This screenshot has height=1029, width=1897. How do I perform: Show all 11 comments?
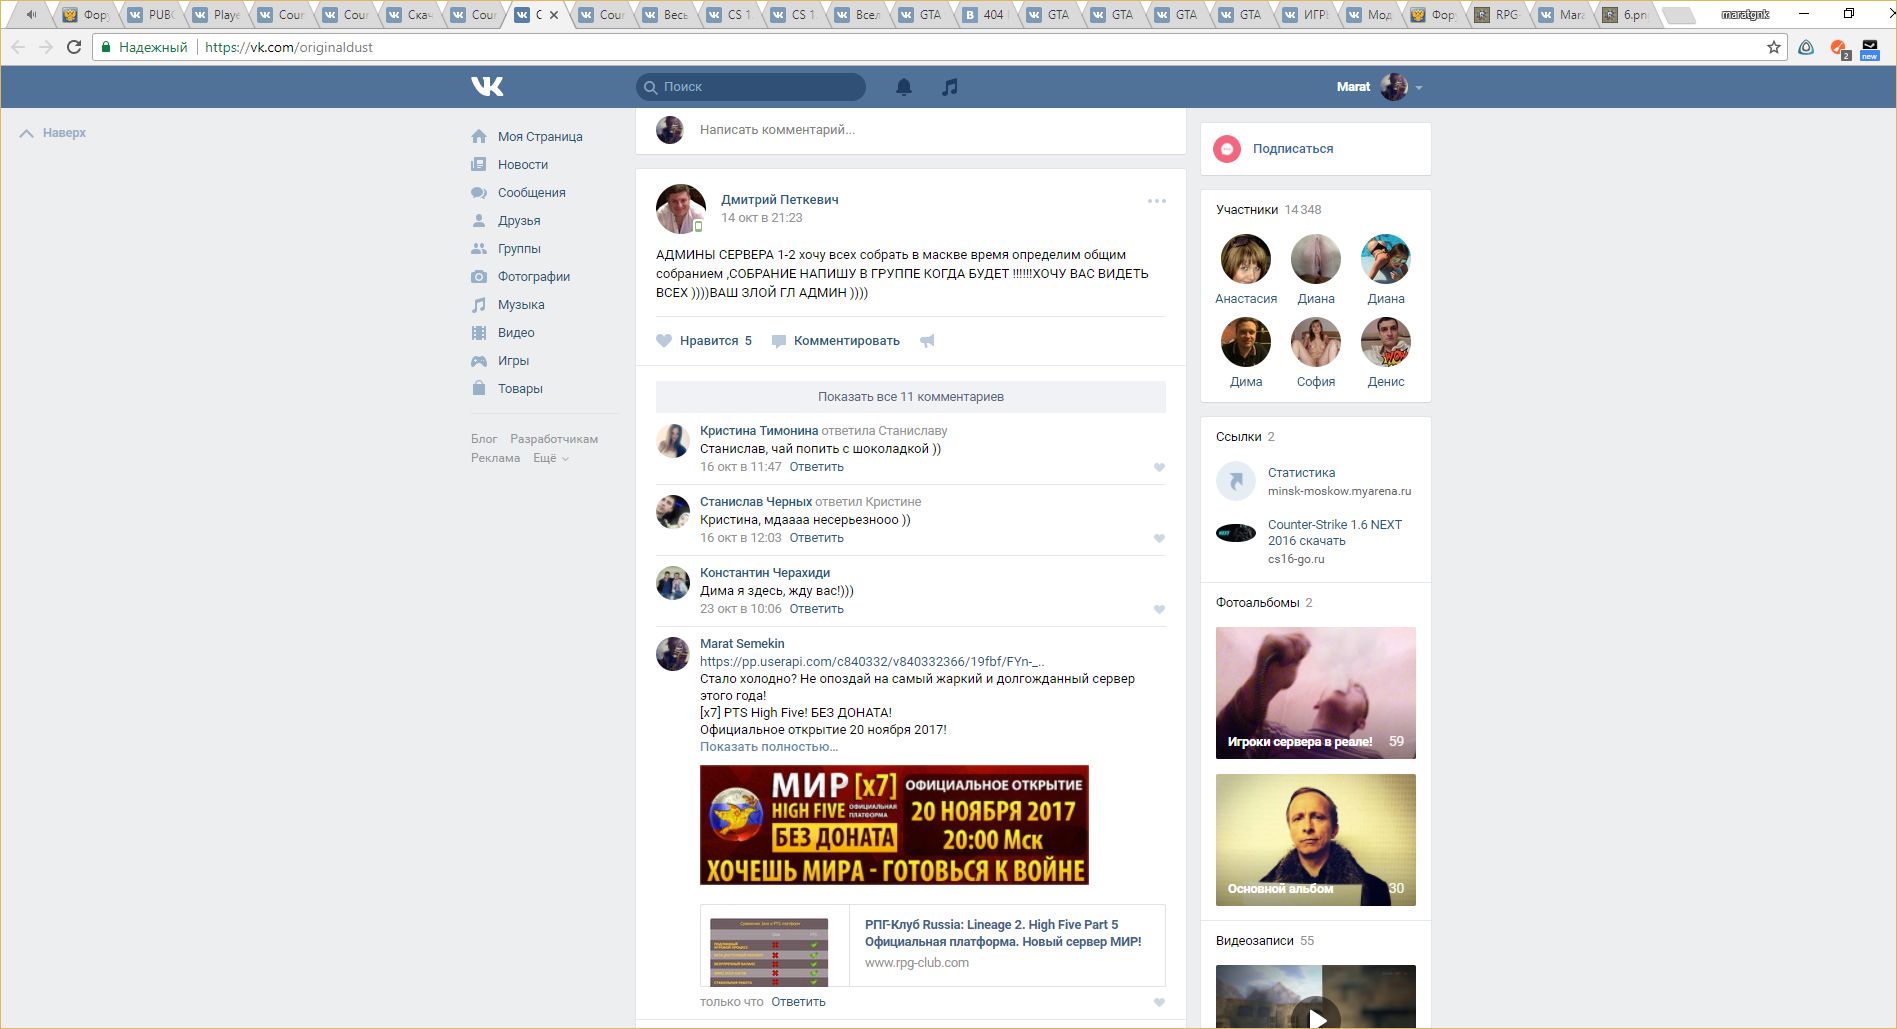(910, 397)
